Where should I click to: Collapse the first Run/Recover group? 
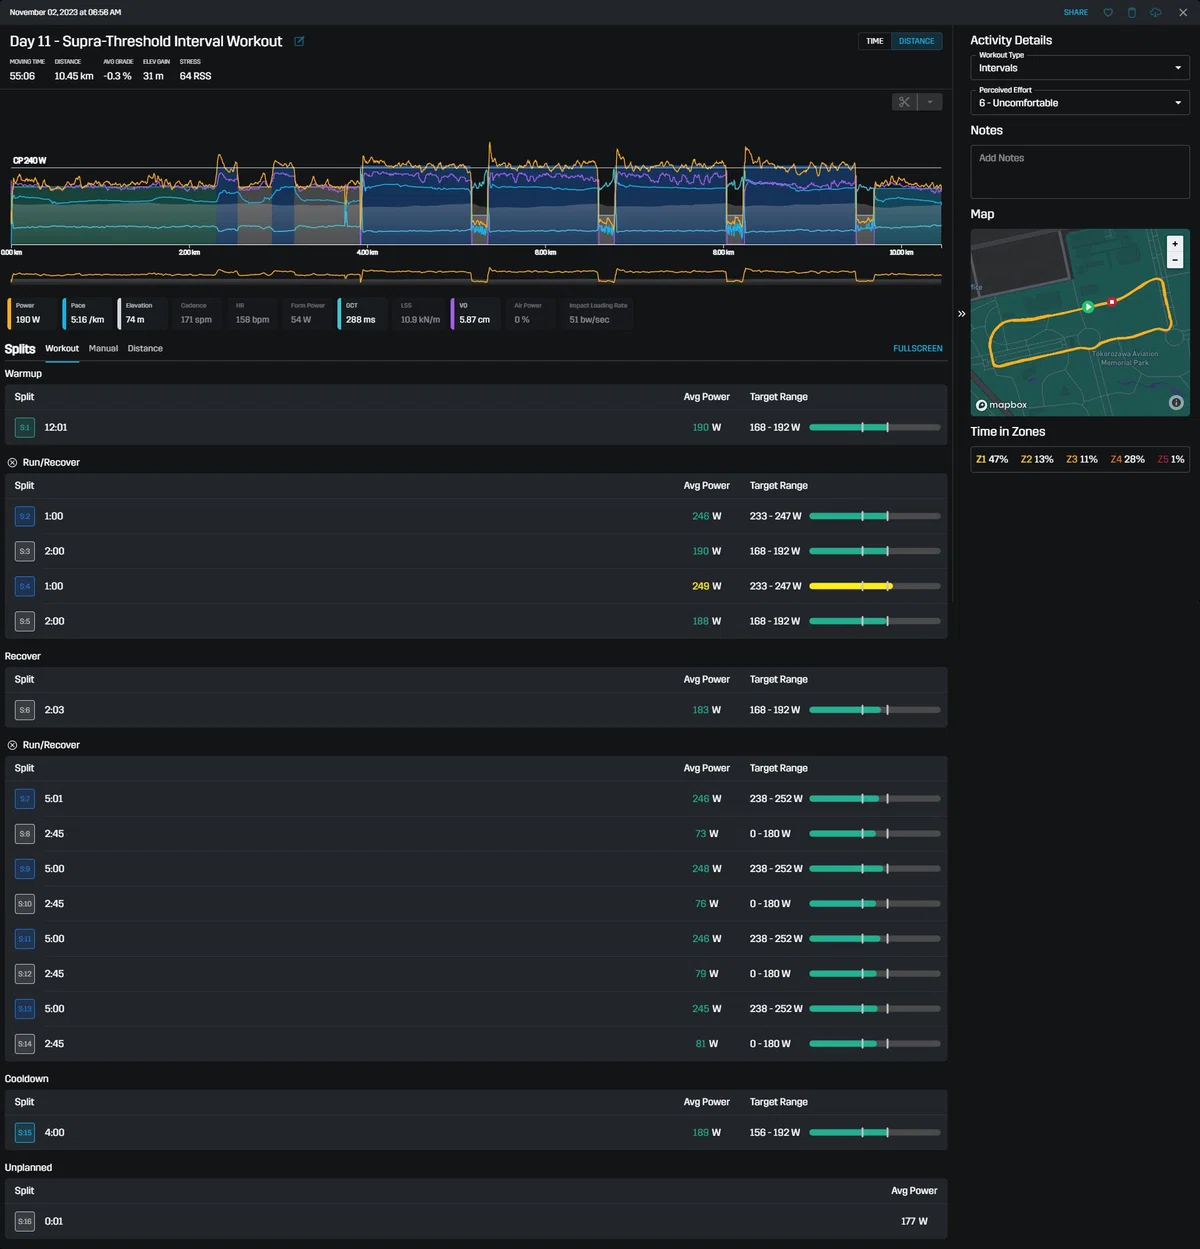click(x=12, y=462)
